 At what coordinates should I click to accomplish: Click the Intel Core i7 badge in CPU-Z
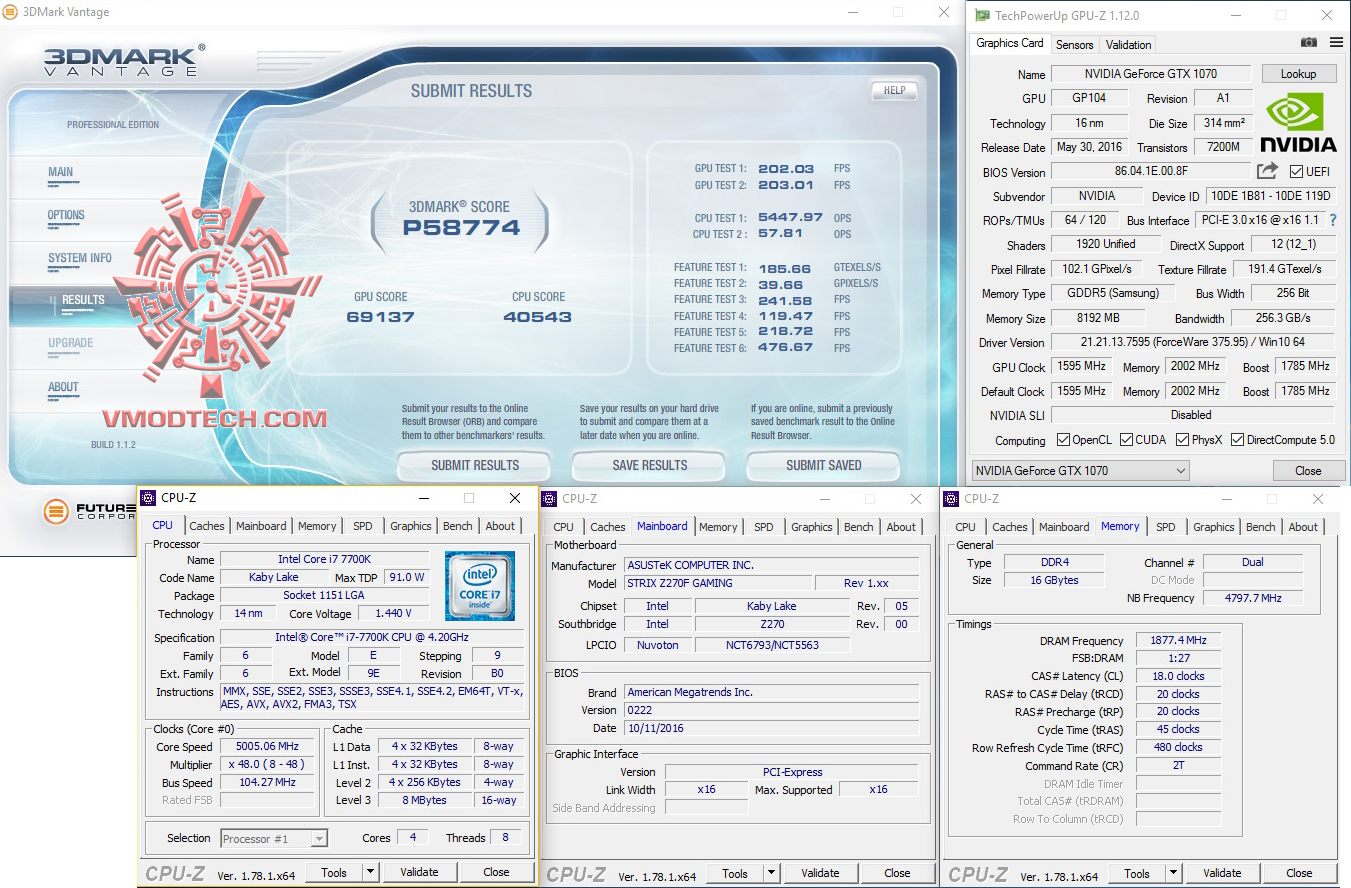[x=481, y=584]
